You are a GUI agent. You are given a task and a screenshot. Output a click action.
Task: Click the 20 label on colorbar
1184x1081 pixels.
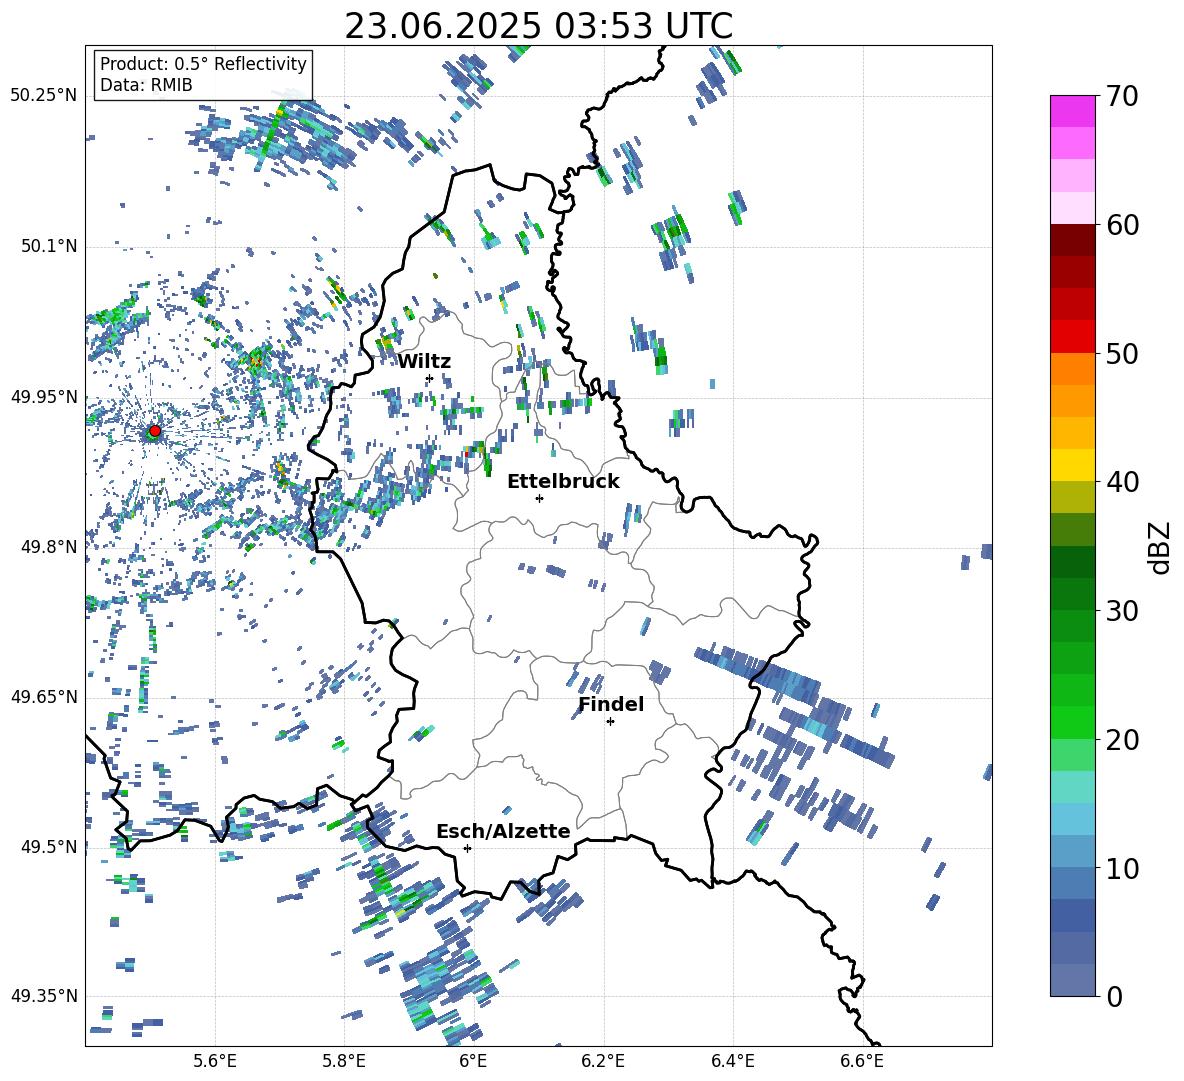1121,740
